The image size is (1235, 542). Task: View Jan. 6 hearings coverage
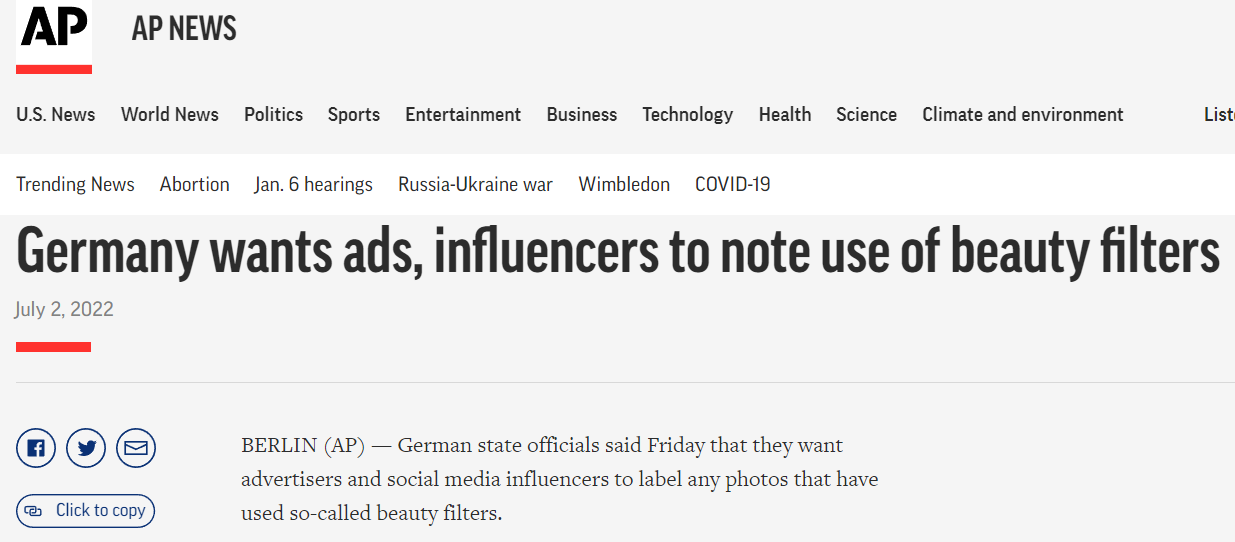(314, 185)
